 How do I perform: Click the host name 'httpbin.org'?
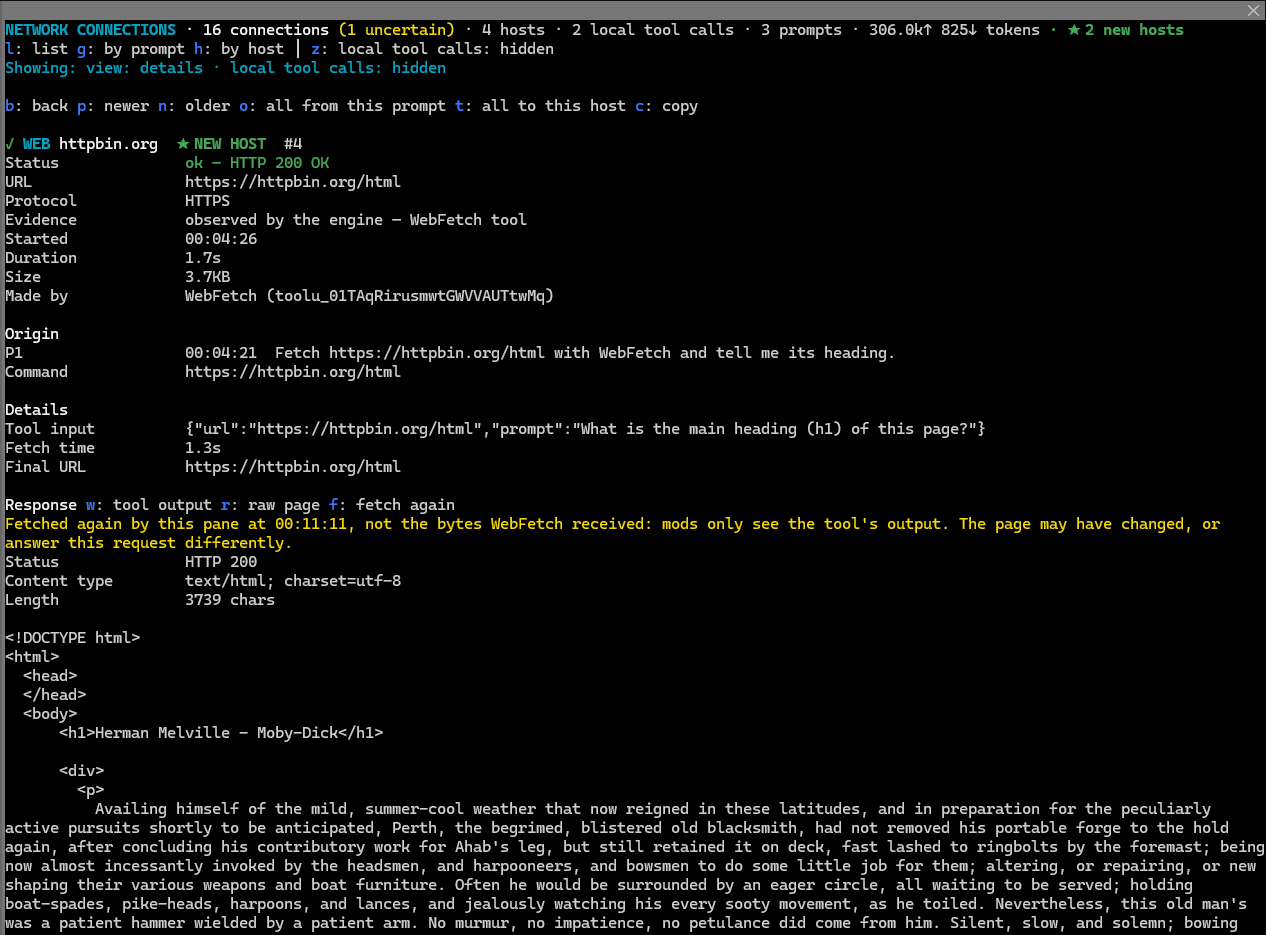[x=108, y=143]
